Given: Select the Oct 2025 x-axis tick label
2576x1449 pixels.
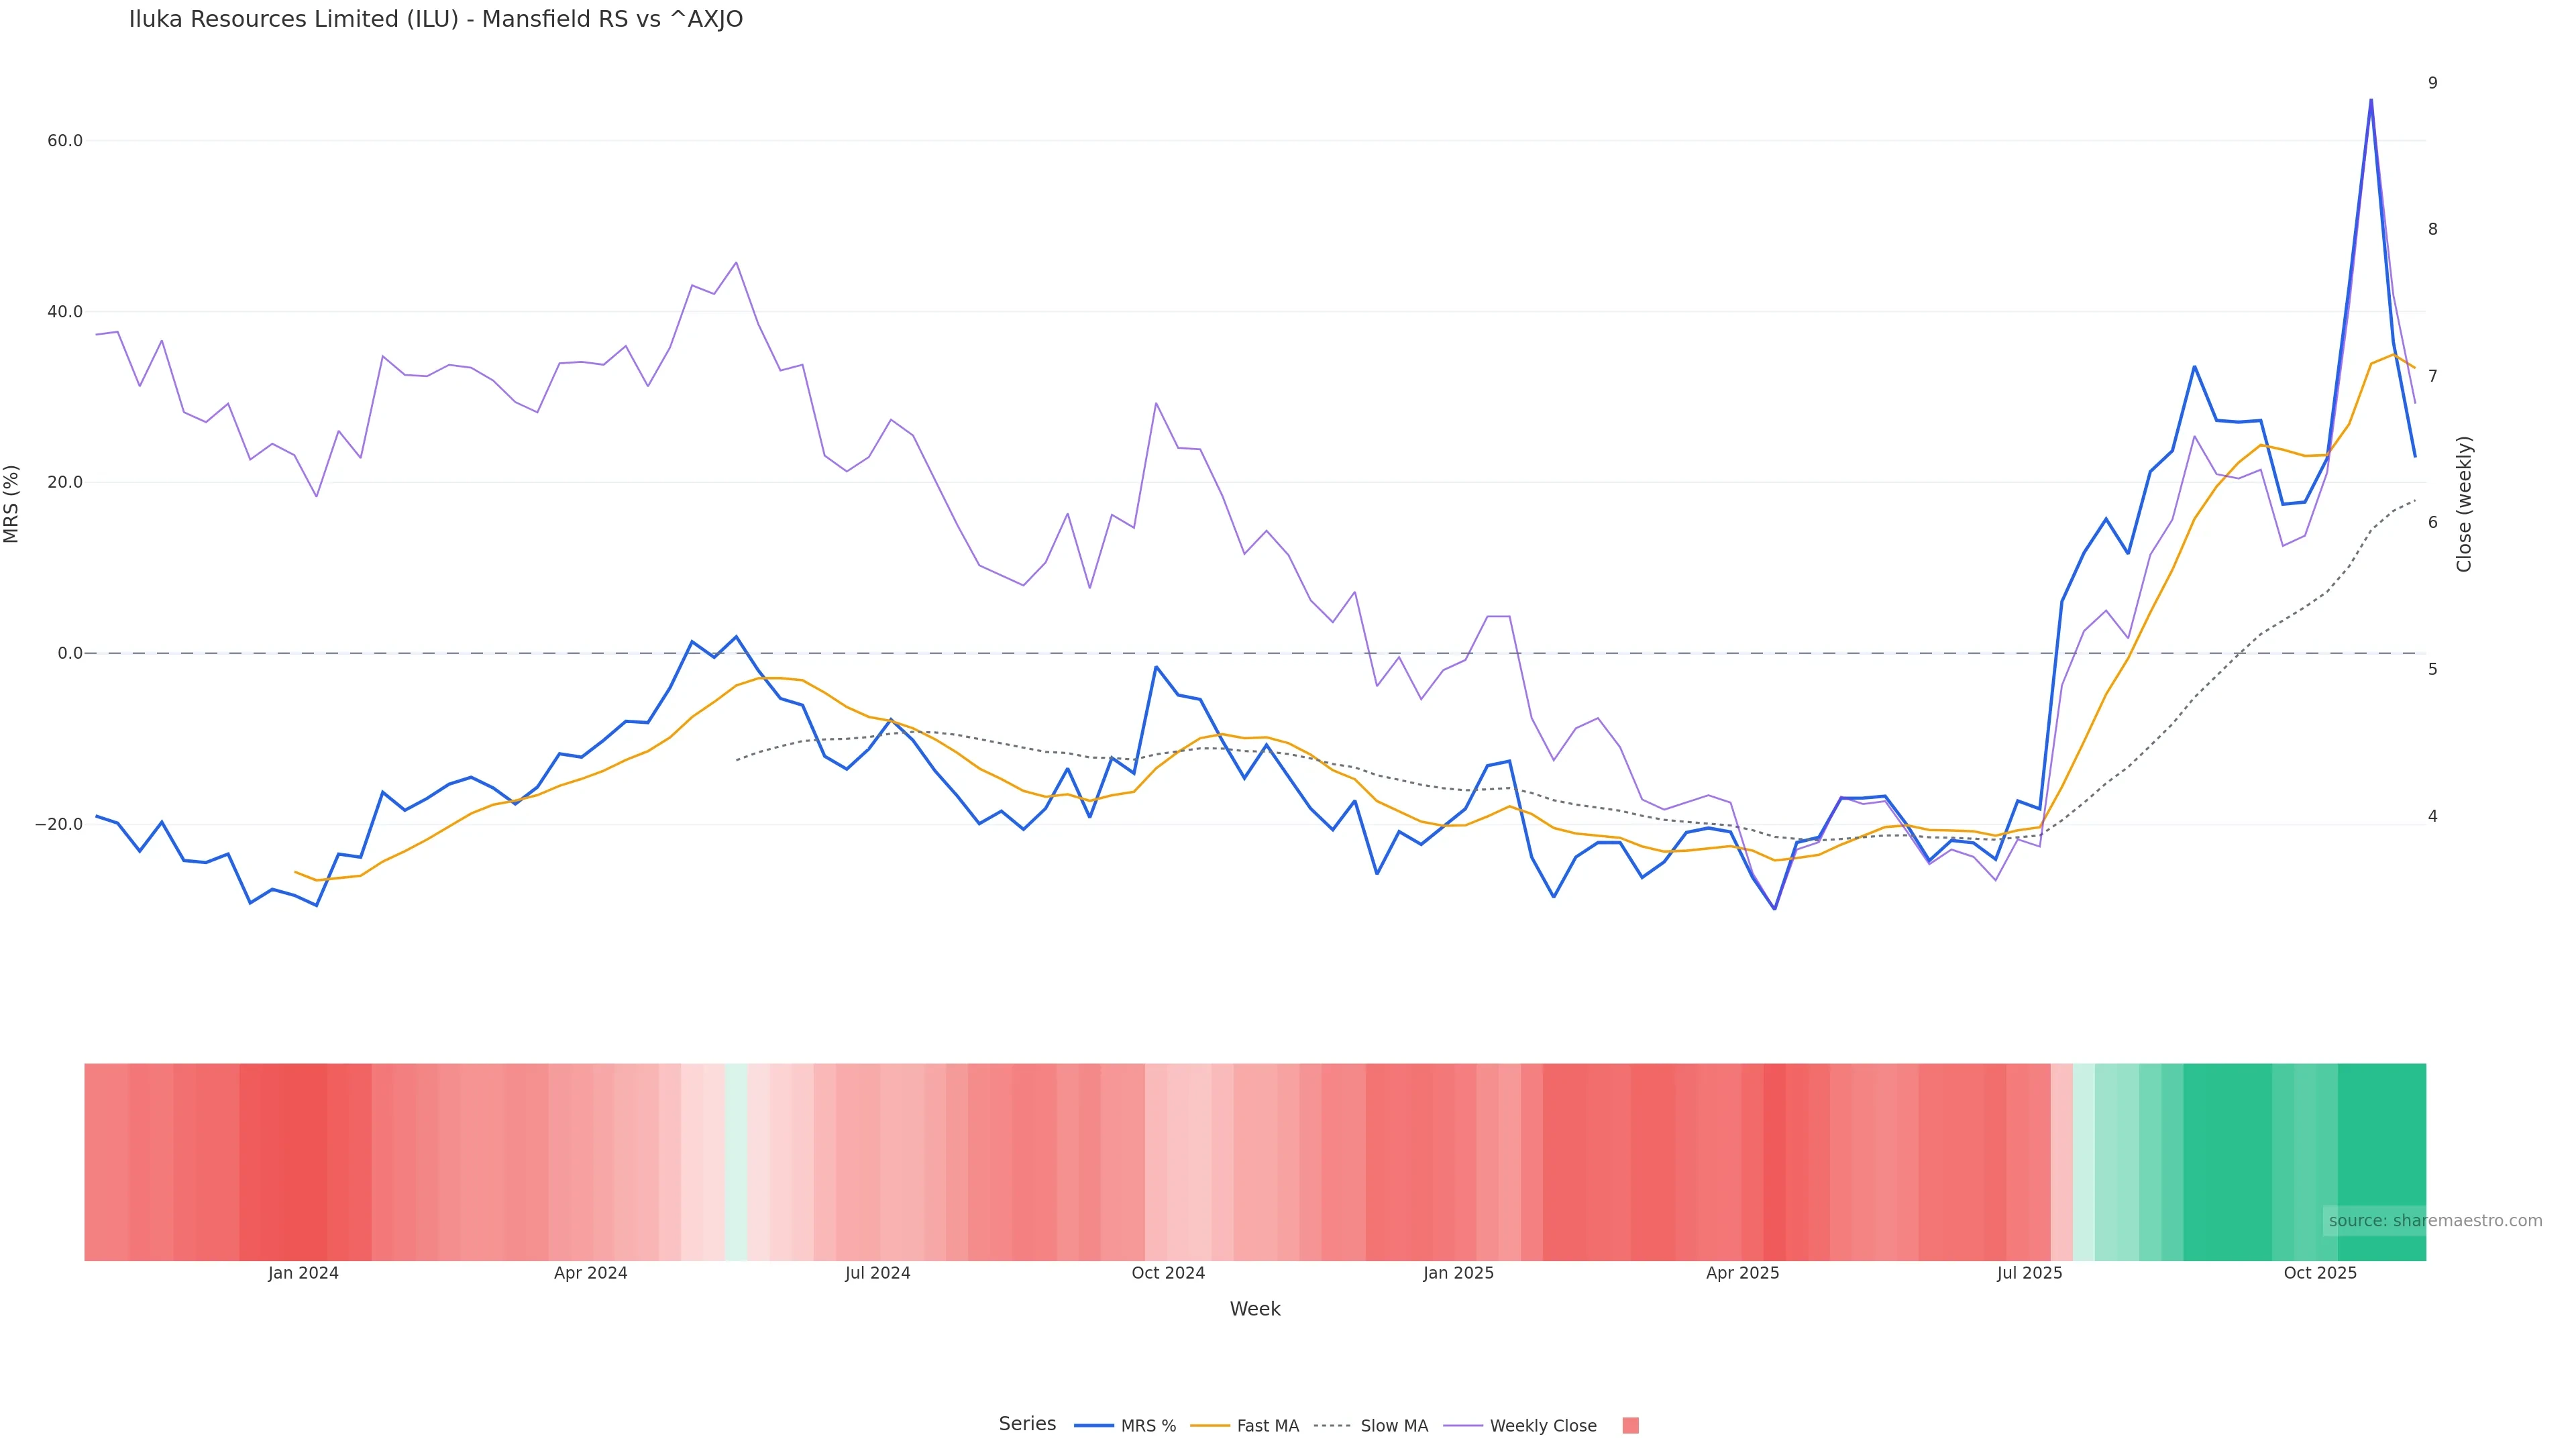Looking at the screenshot, I should (x=2320, y=1274).
